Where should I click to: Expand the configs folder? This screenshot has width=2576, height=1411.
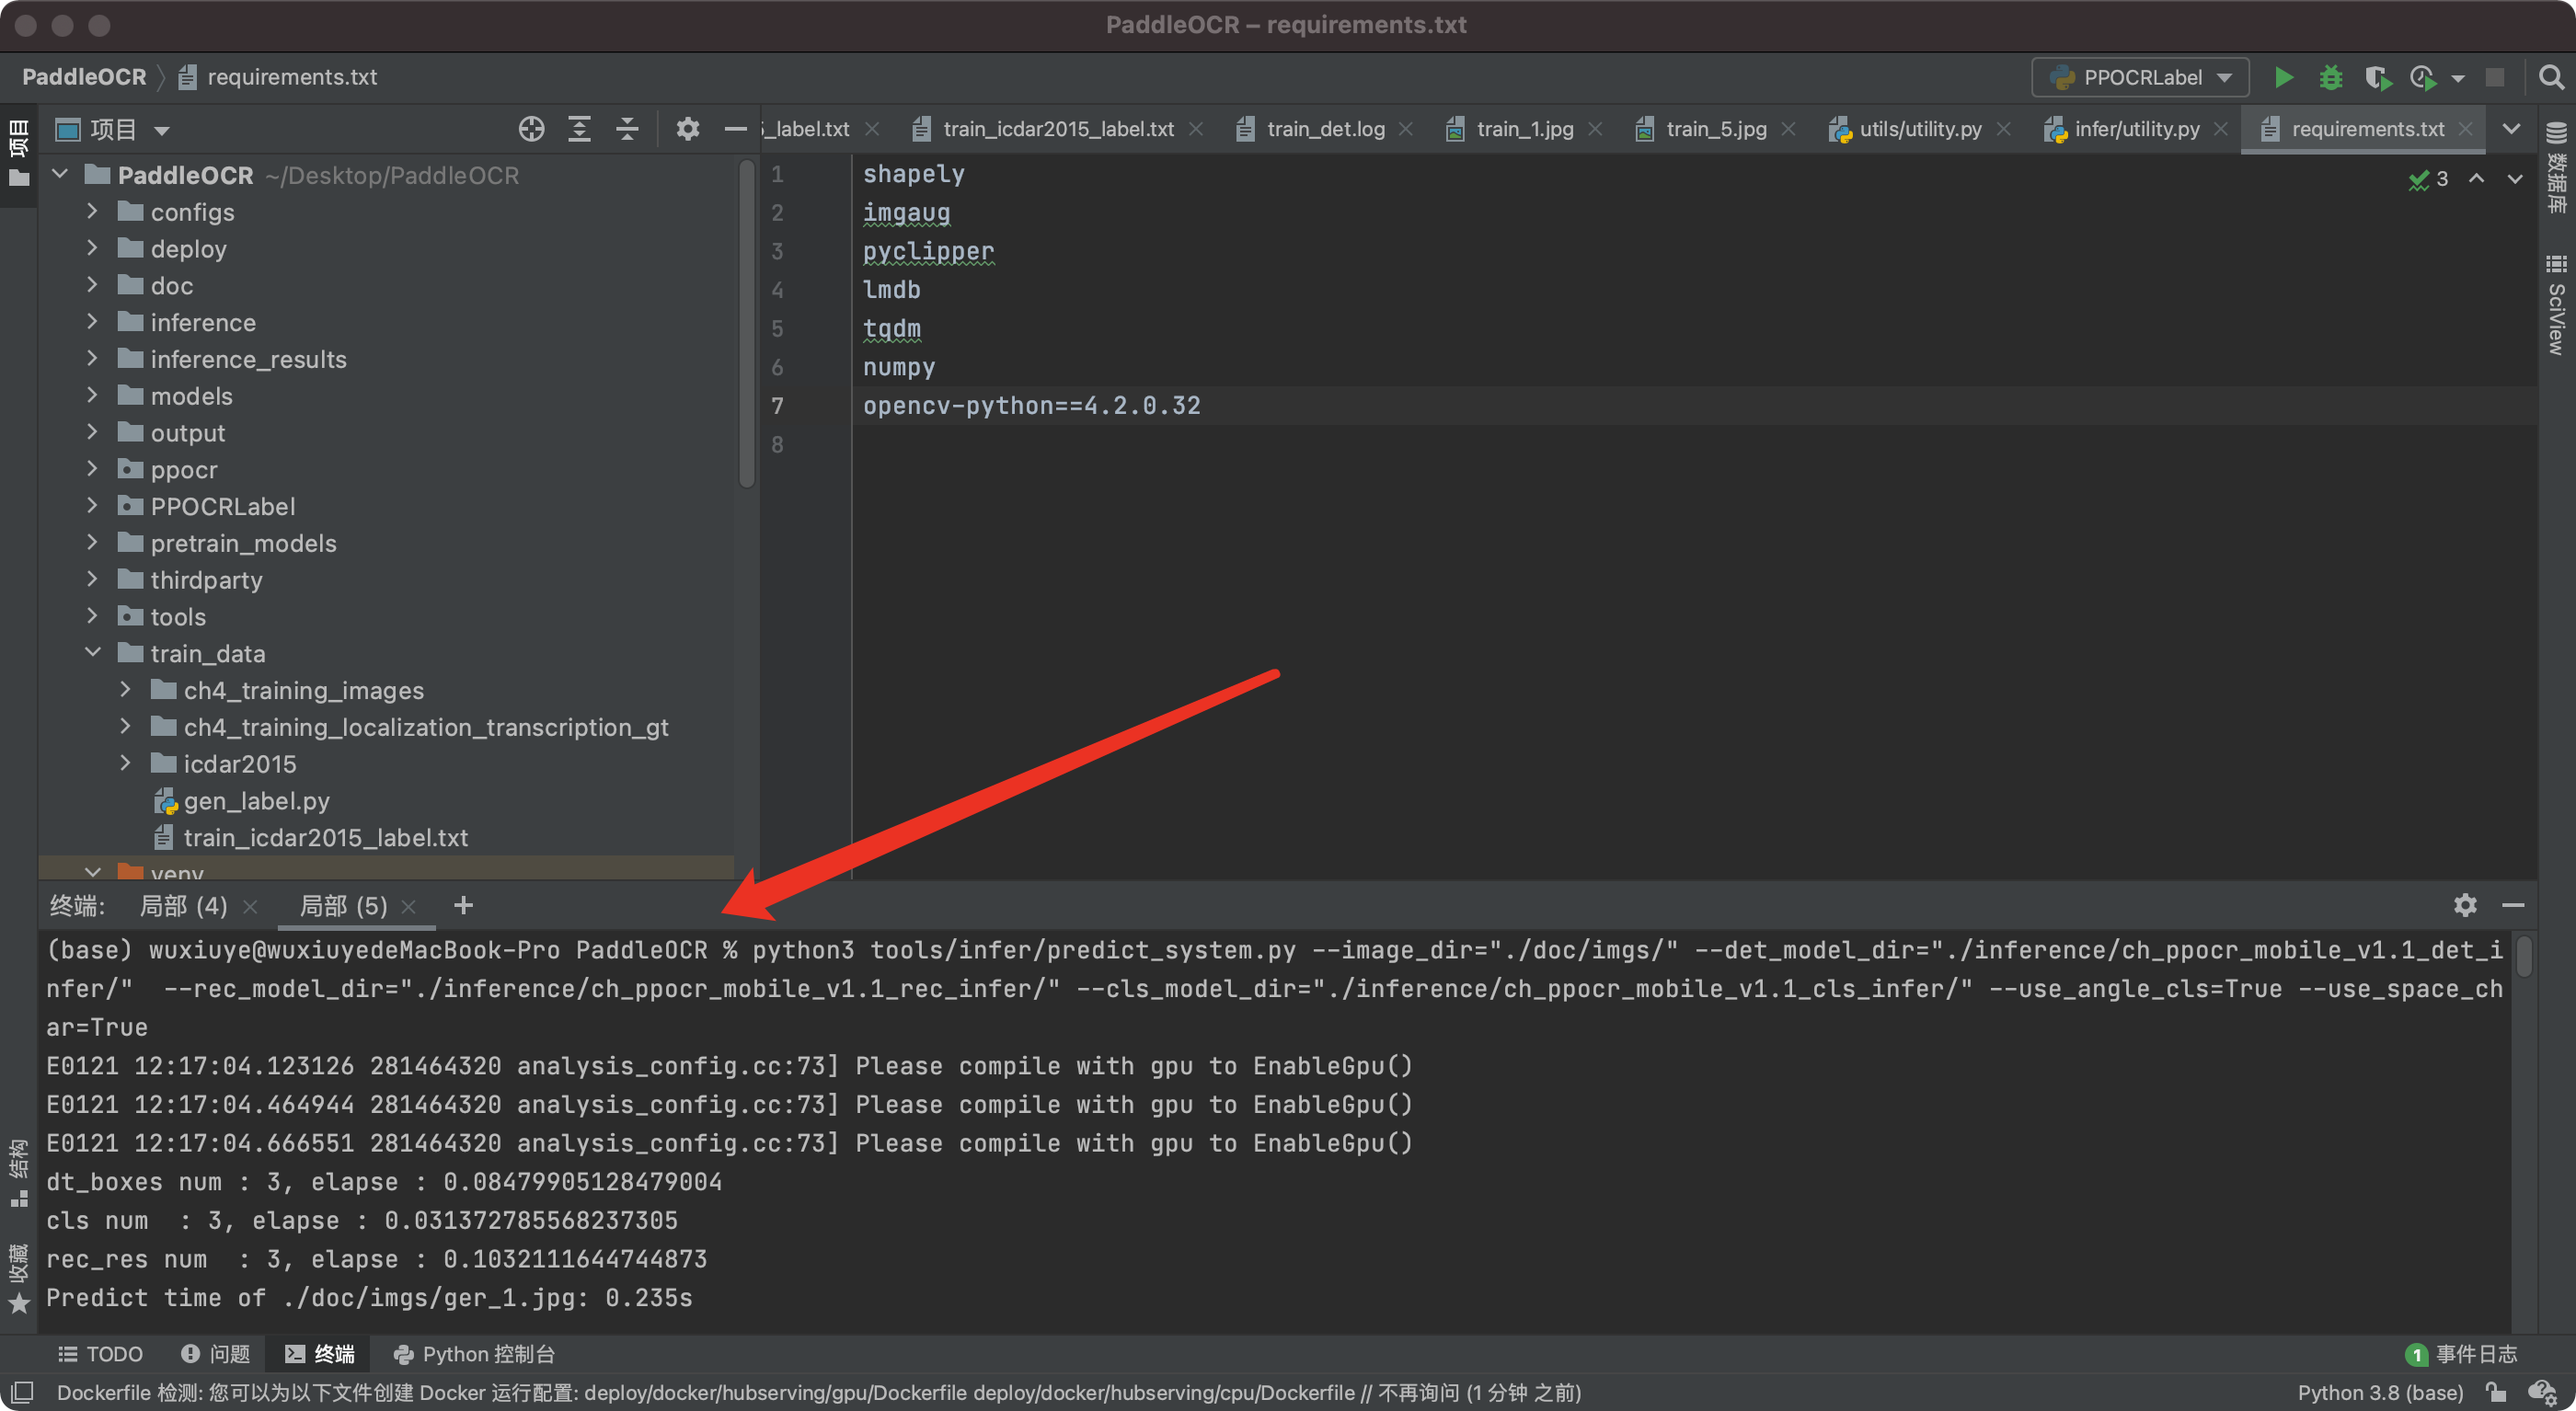click(92, 212)
